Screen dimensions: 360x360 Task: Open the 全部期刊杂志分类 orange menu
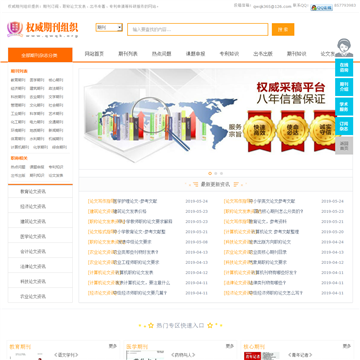click(40, 55)
